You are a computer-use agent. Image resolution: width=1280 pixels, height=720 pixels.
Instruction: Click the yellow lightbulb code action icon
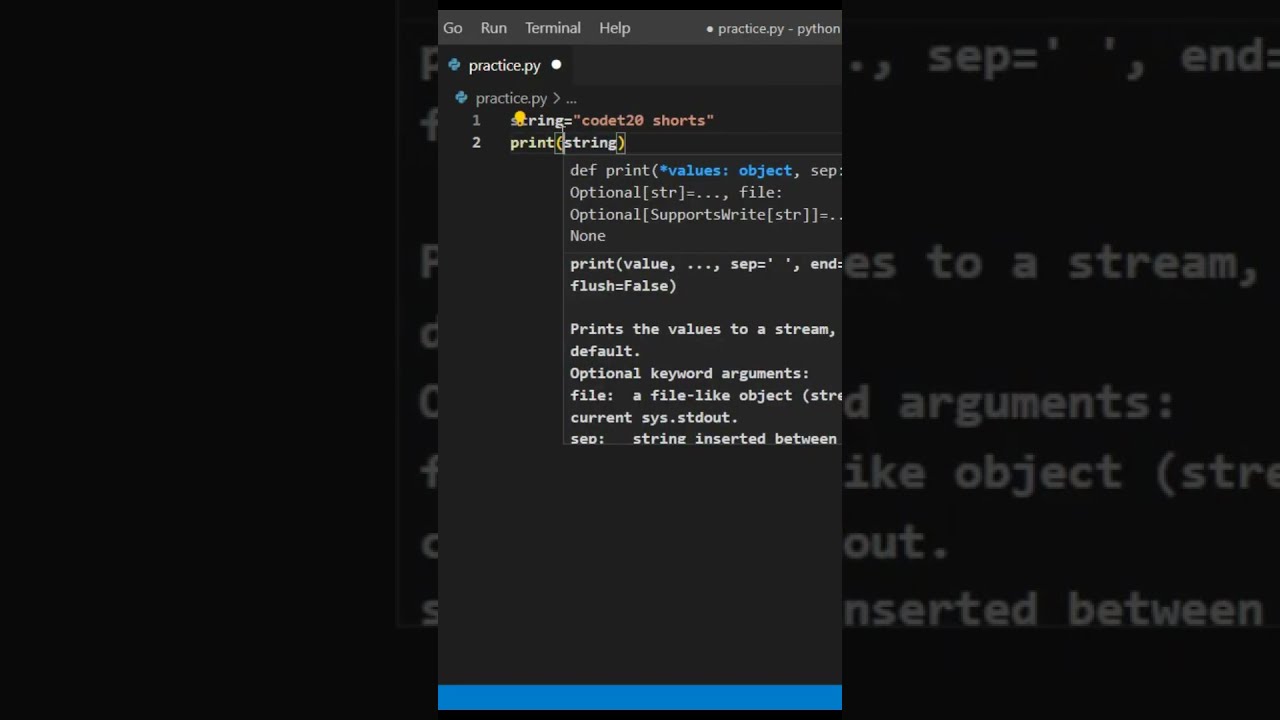tap(520, 118)
